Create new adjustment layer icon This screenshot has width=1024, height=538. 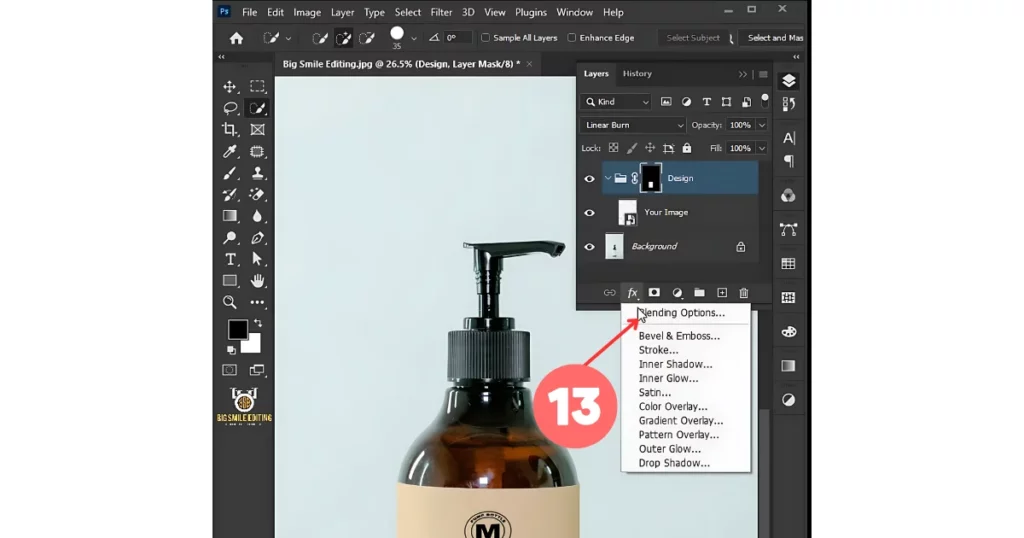coord(677,293)
